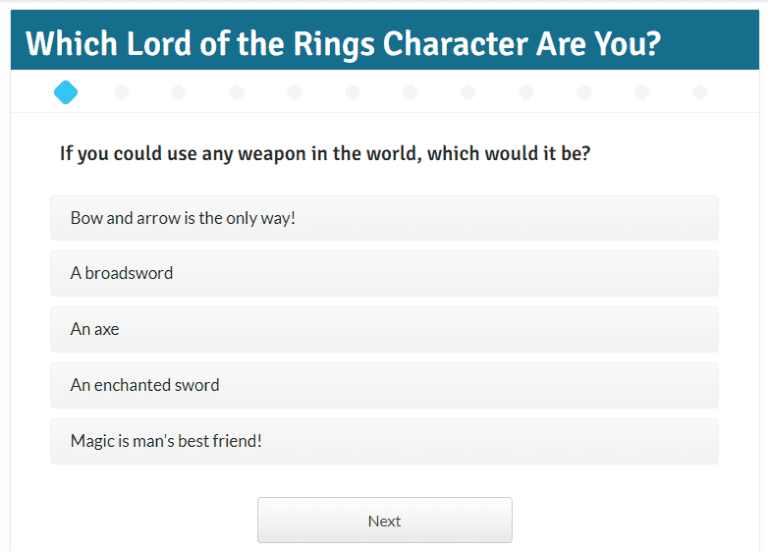Click the "Which Lord of the Rings Character" title

point(343,45)
